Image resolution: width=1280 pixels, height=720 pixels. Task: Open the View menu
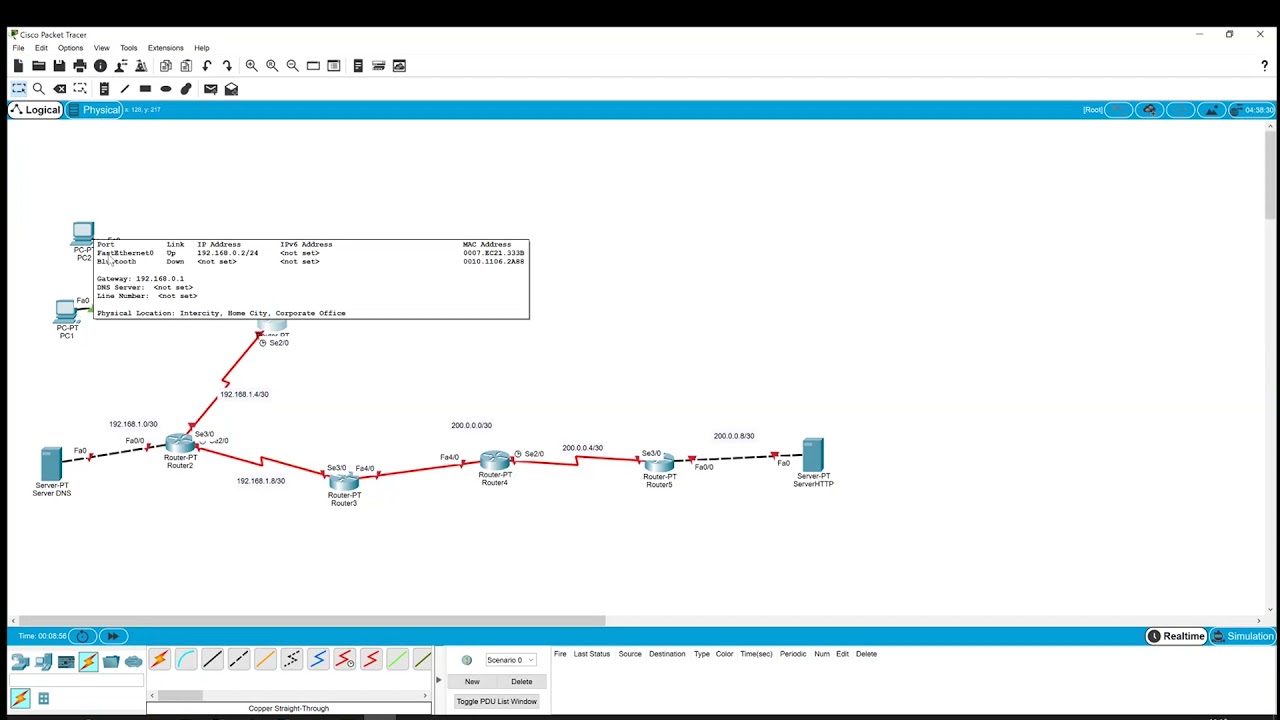(x=102, y=48)
